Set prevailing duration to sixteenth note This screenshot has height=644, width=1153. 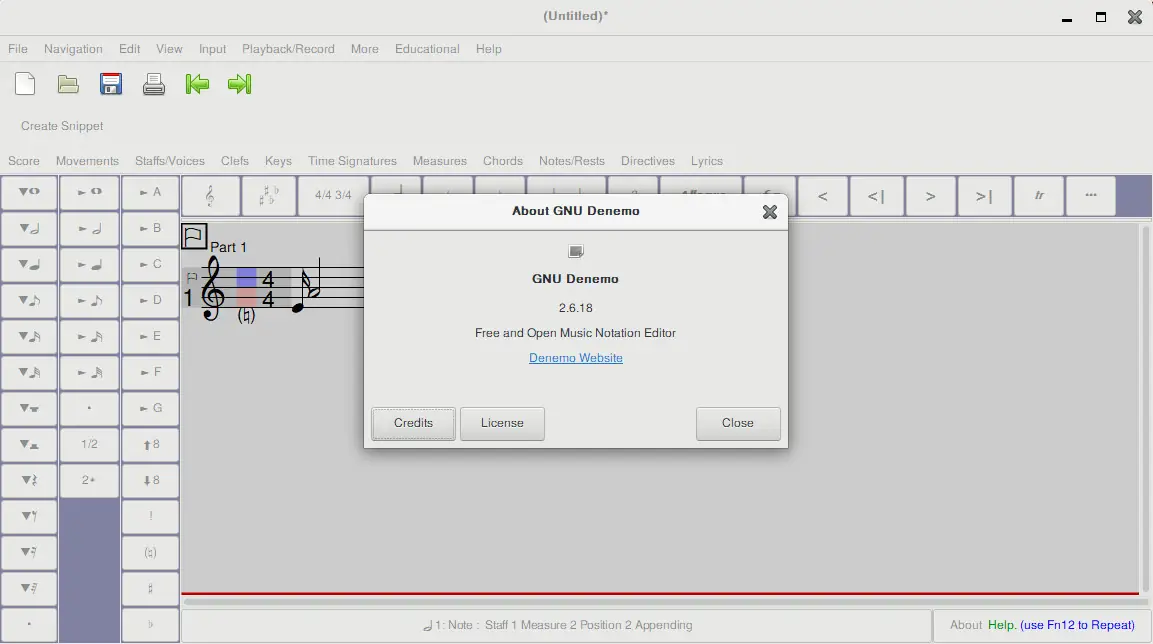[x=90, y=336]
